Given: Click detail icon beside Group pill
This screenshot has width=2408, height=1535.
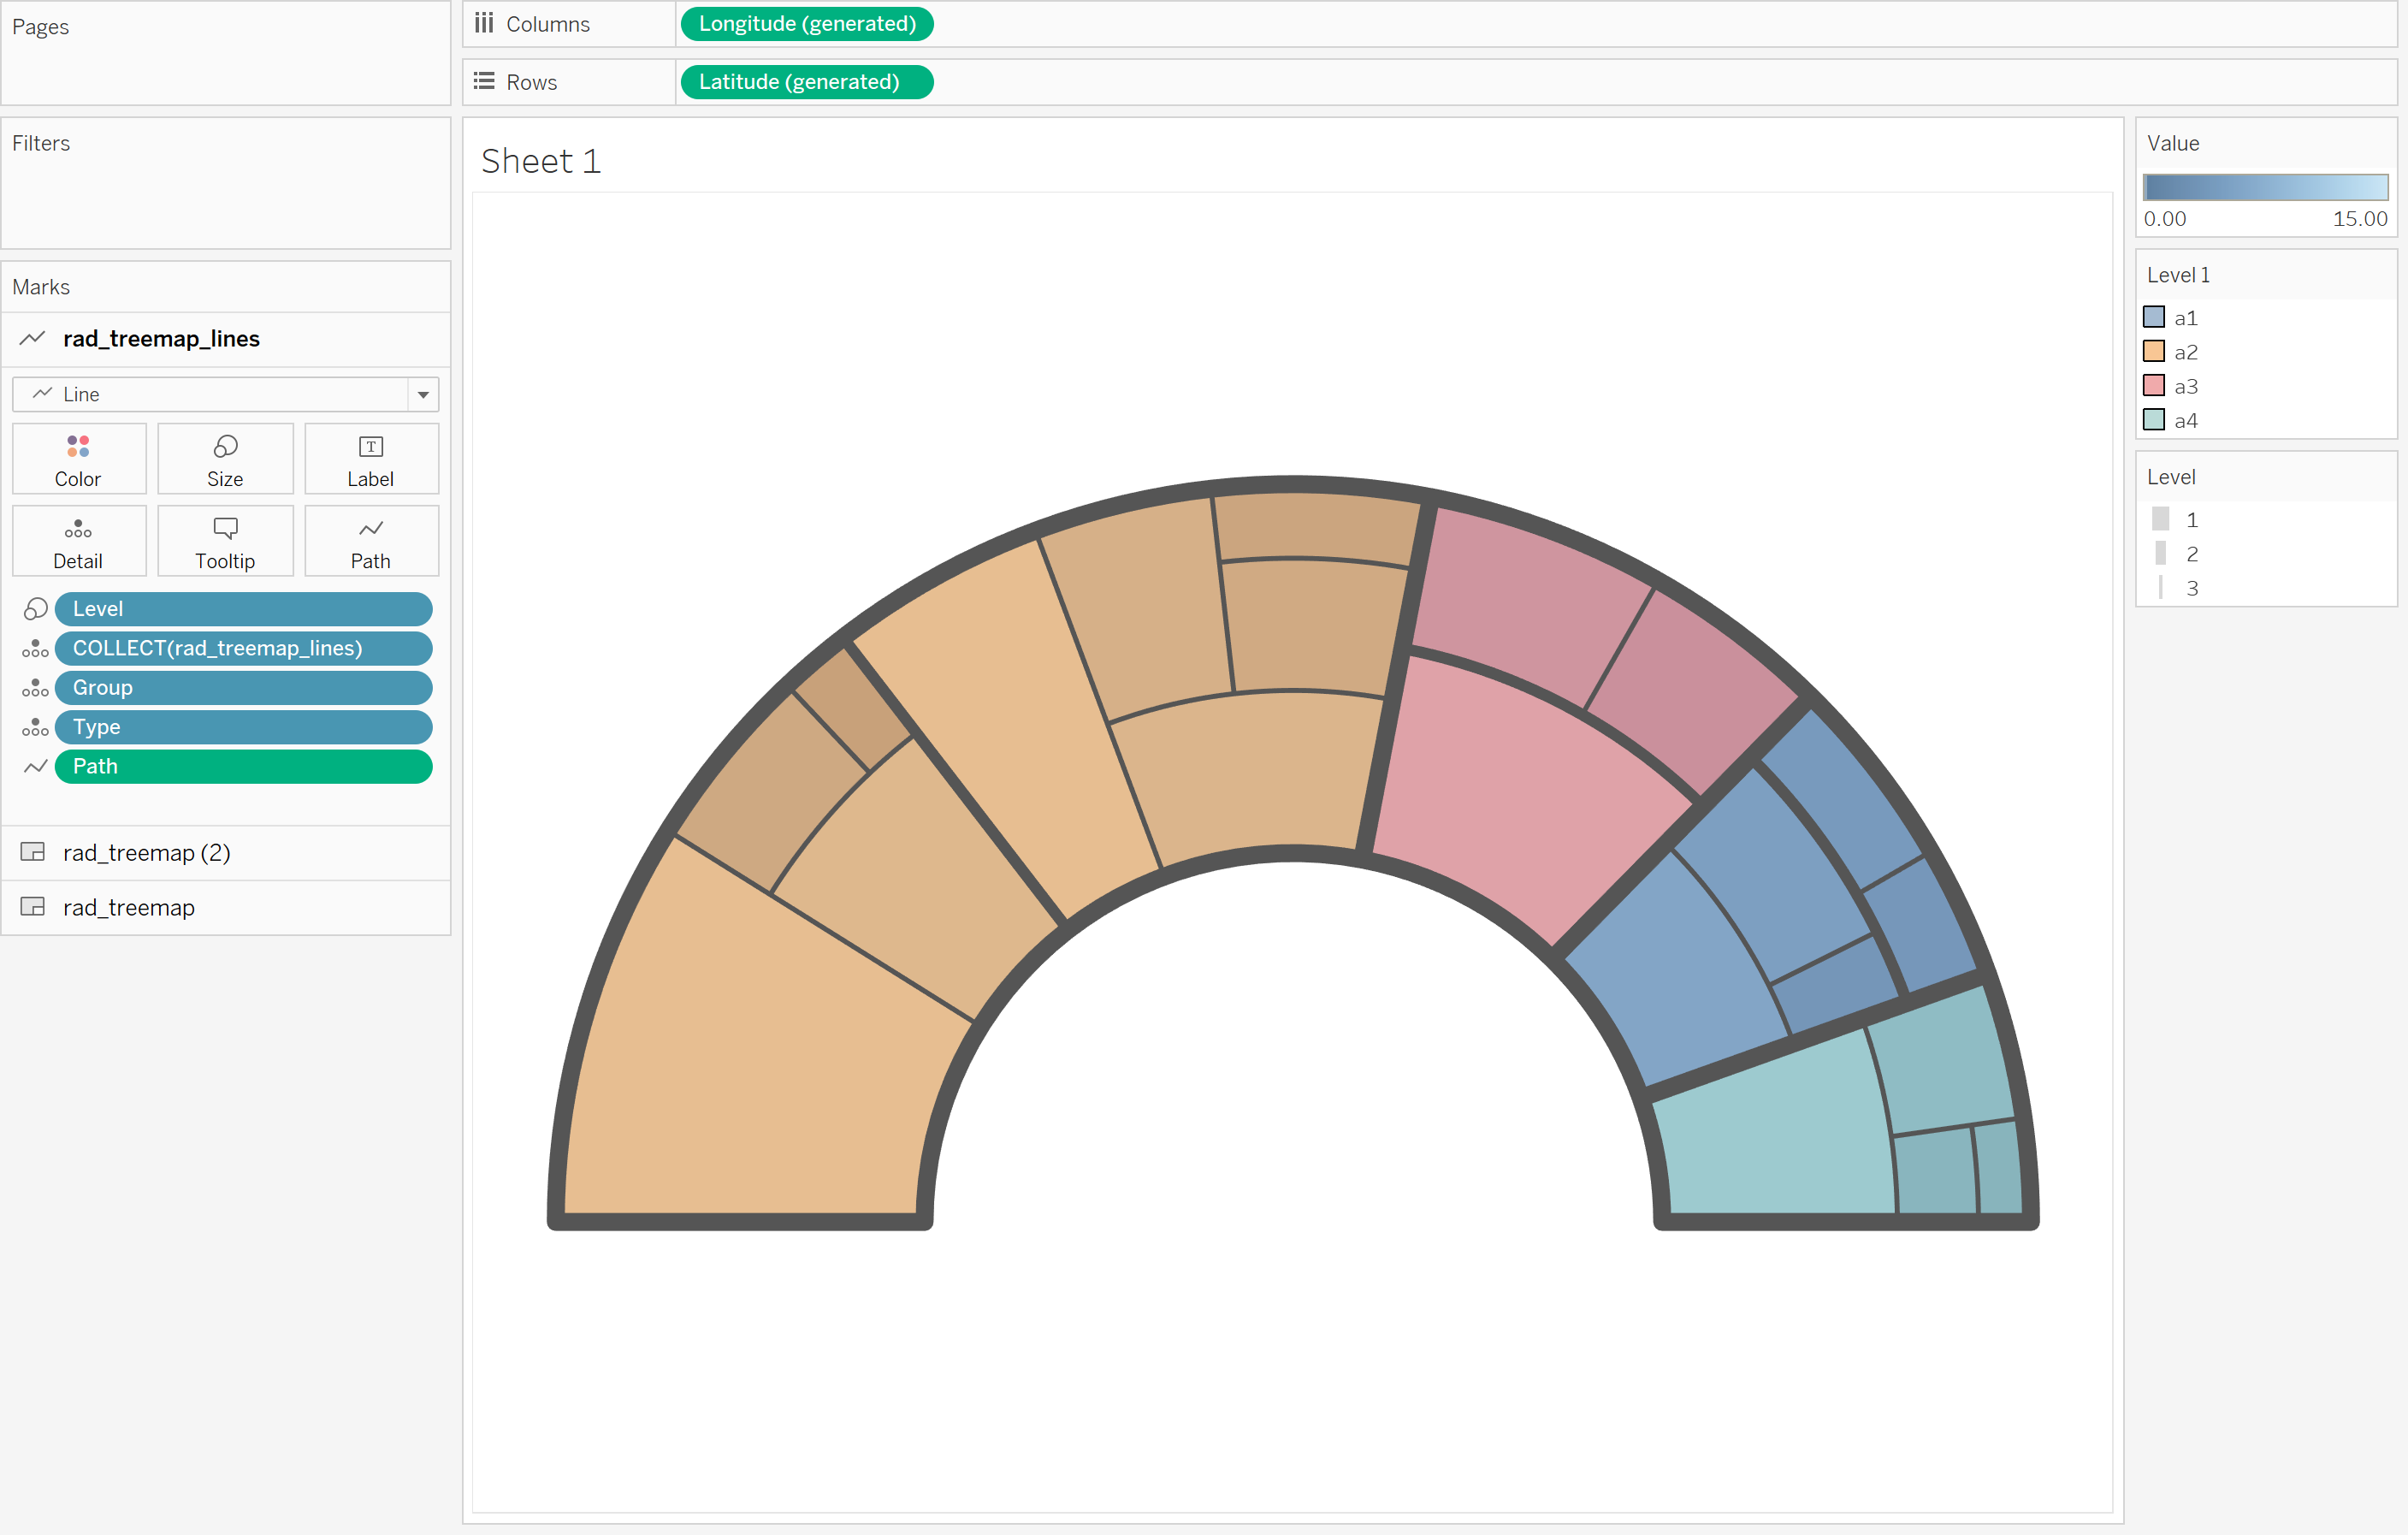Looking at the screenshot, I should pos(35,688).
